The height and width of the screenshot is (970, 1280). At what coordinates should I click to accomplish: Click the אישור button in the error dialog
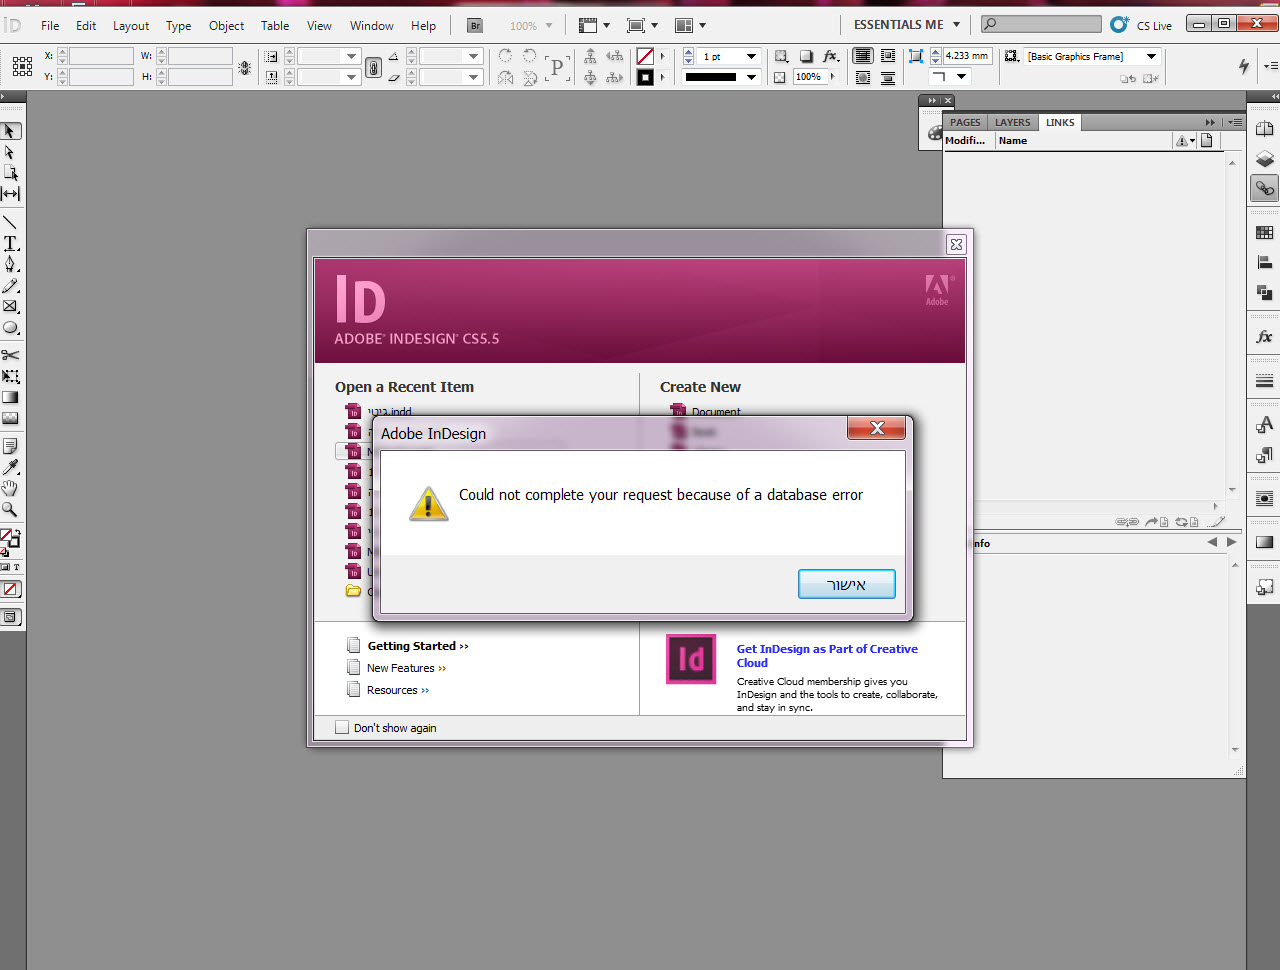(847, 584)
